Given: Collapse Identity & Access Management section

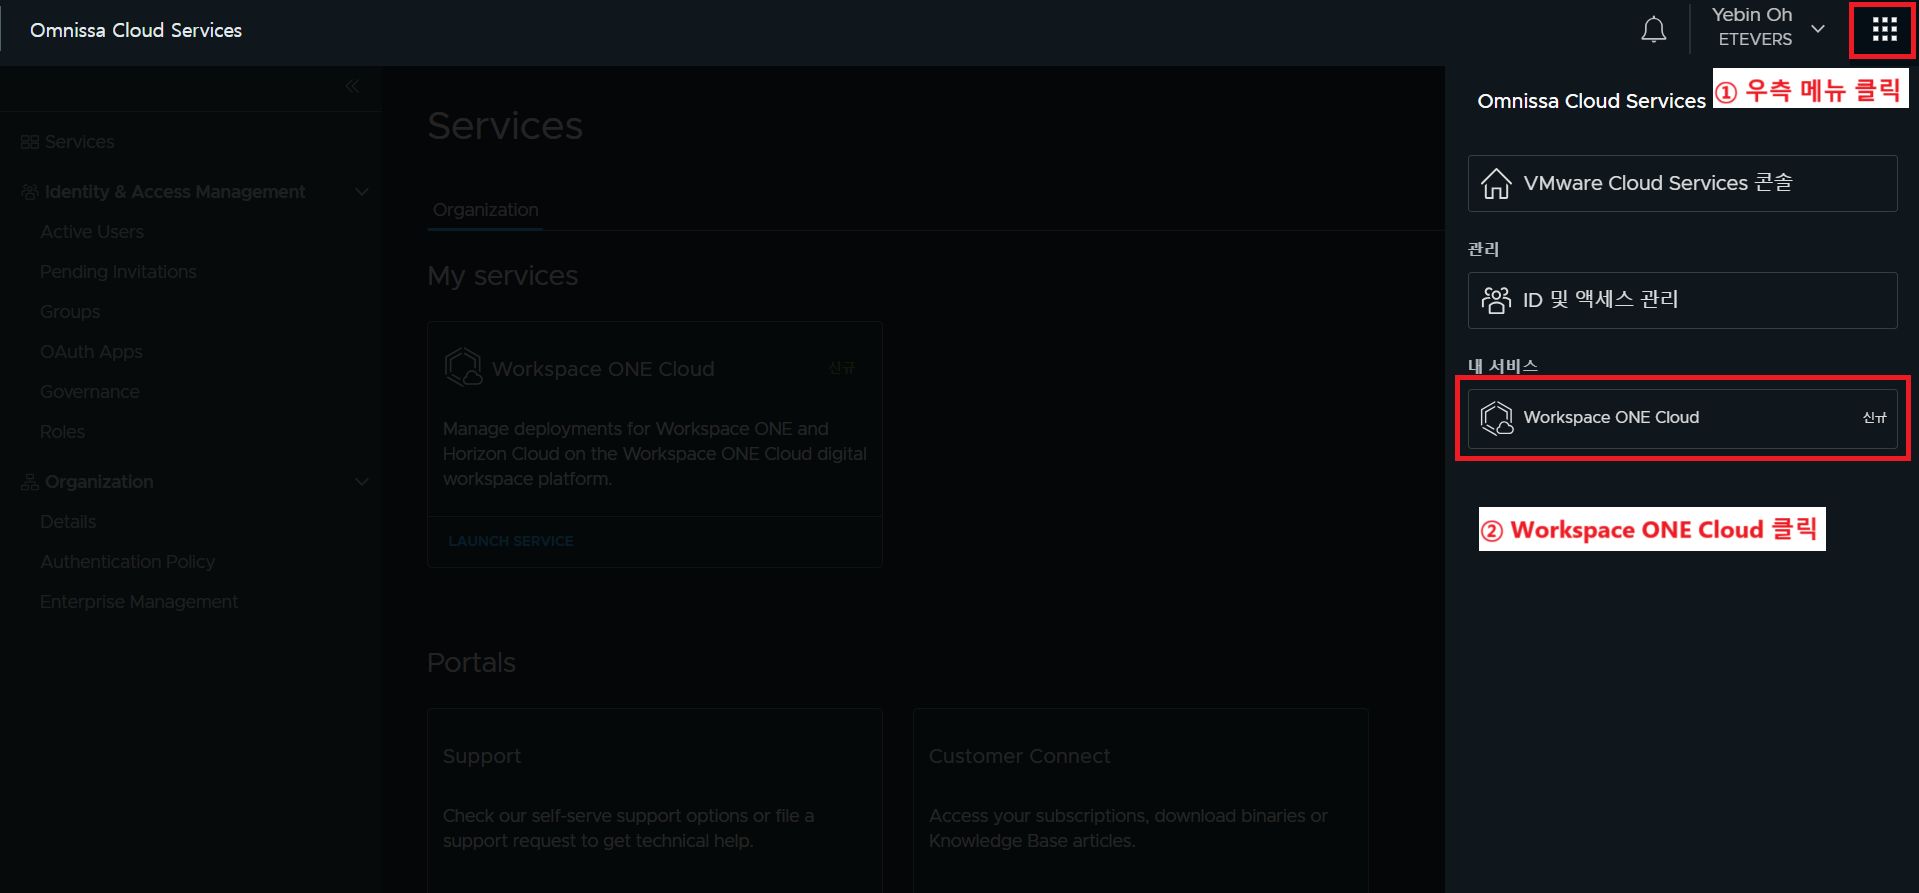Looking at the screenshot, I should (362, 192).
